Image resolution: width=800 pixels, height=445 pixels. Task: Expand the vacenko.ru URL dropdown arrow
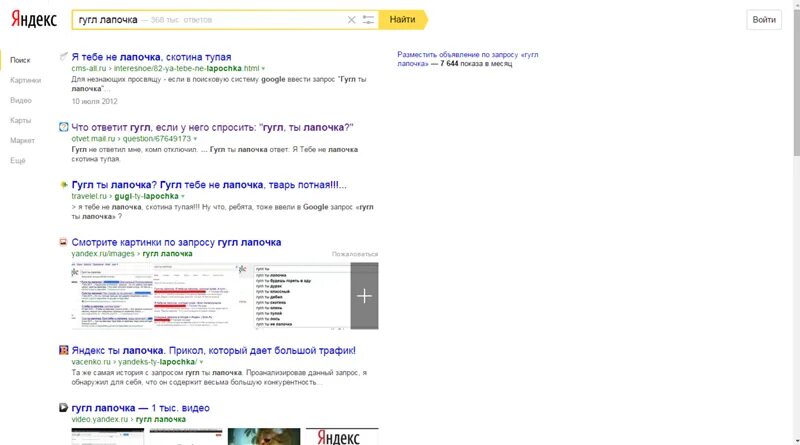201,362
